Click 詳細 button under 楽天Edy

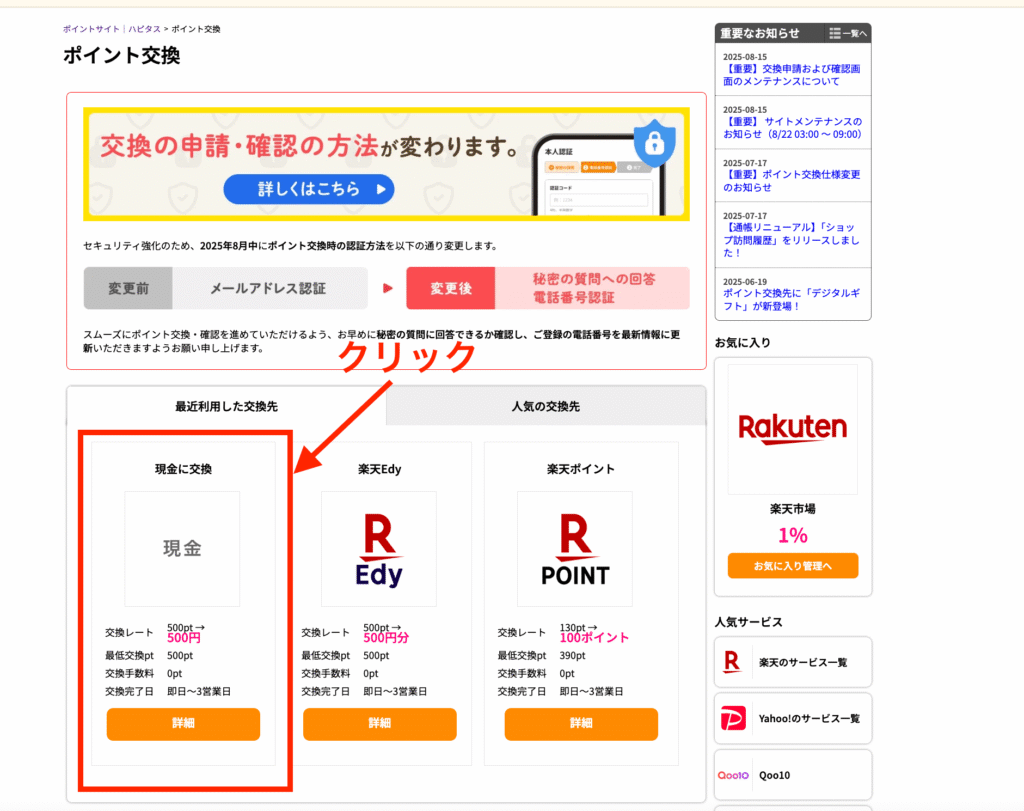(379, 724)
